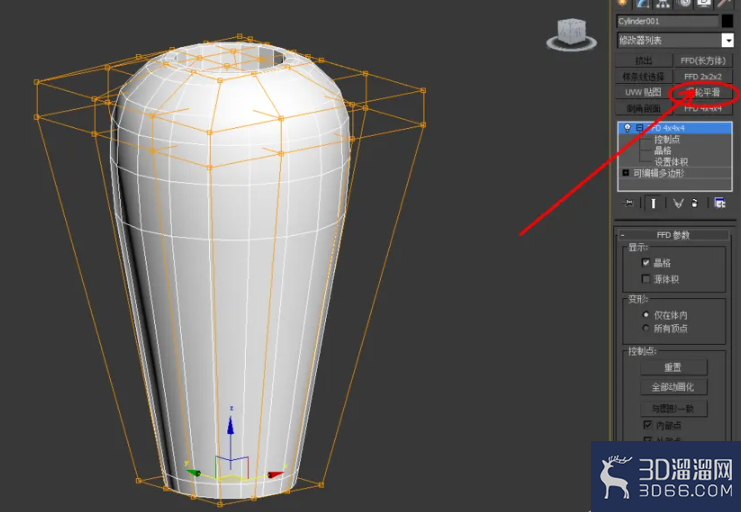Select 控制点 sub-object level
The width and height of the screenshot is (741, 512).
tap(667, 139)
